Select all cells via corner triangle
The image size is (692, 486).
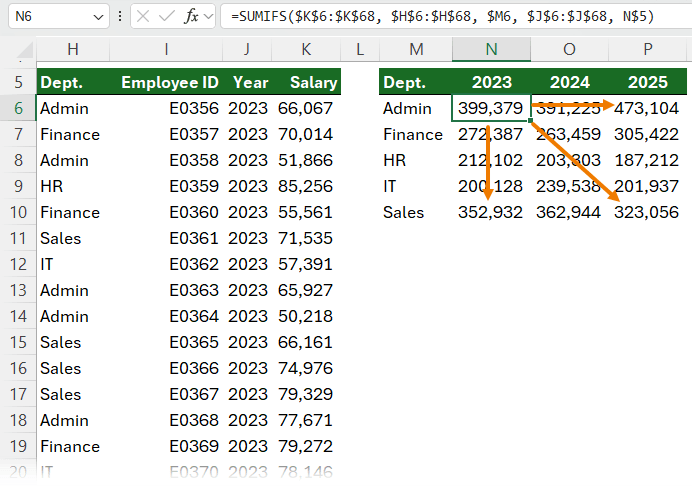tap(25, 50)
